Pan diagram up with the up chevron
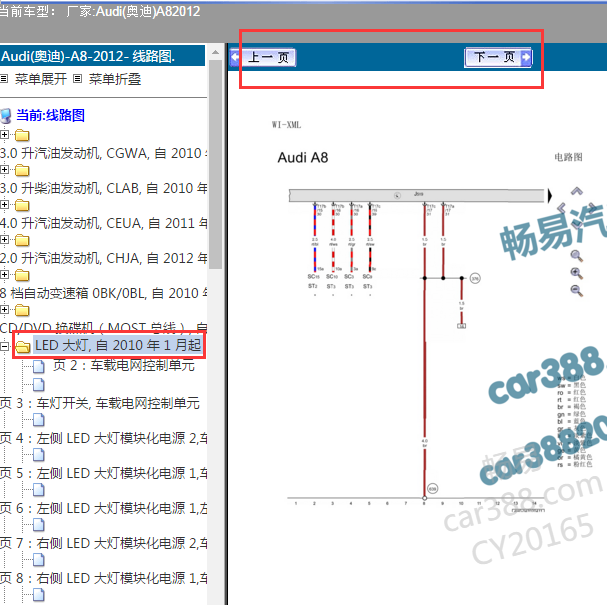Viewport: 607px width, 605px height. [x=577, y=190]
